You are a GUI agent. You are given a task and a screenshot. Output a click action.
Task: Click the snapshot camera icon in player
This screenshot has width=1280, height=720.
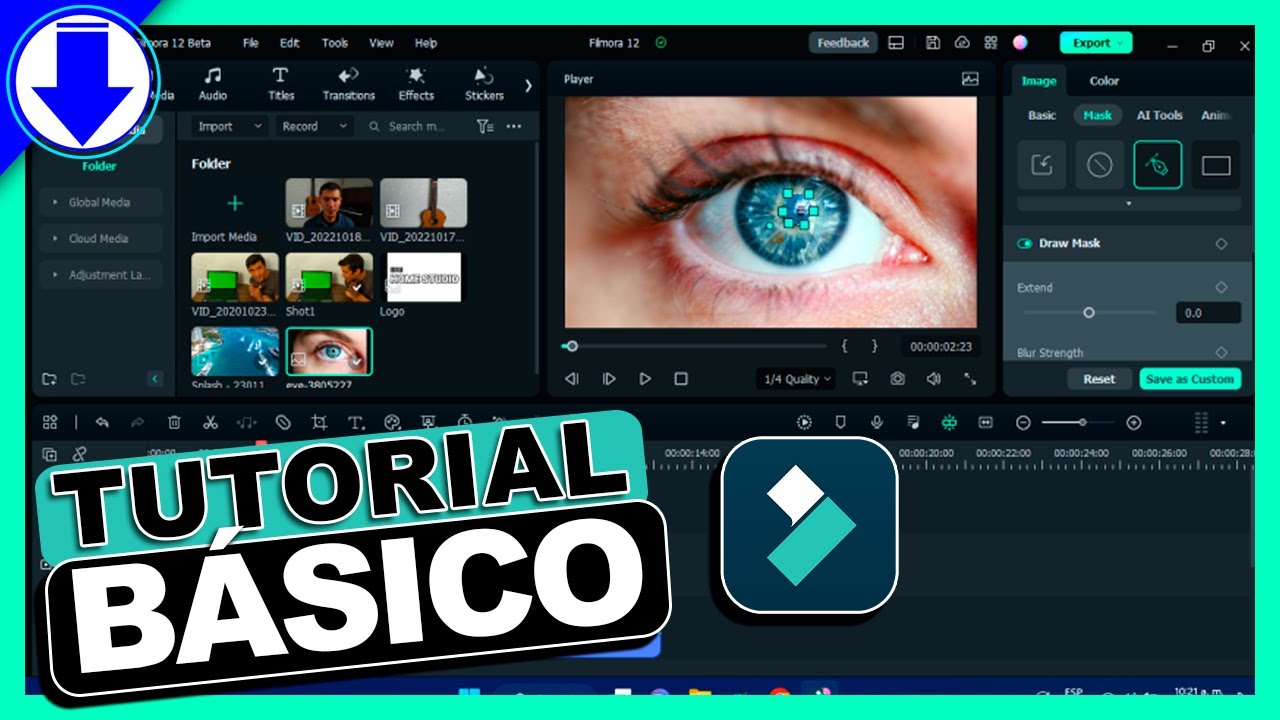click(898, 379)
